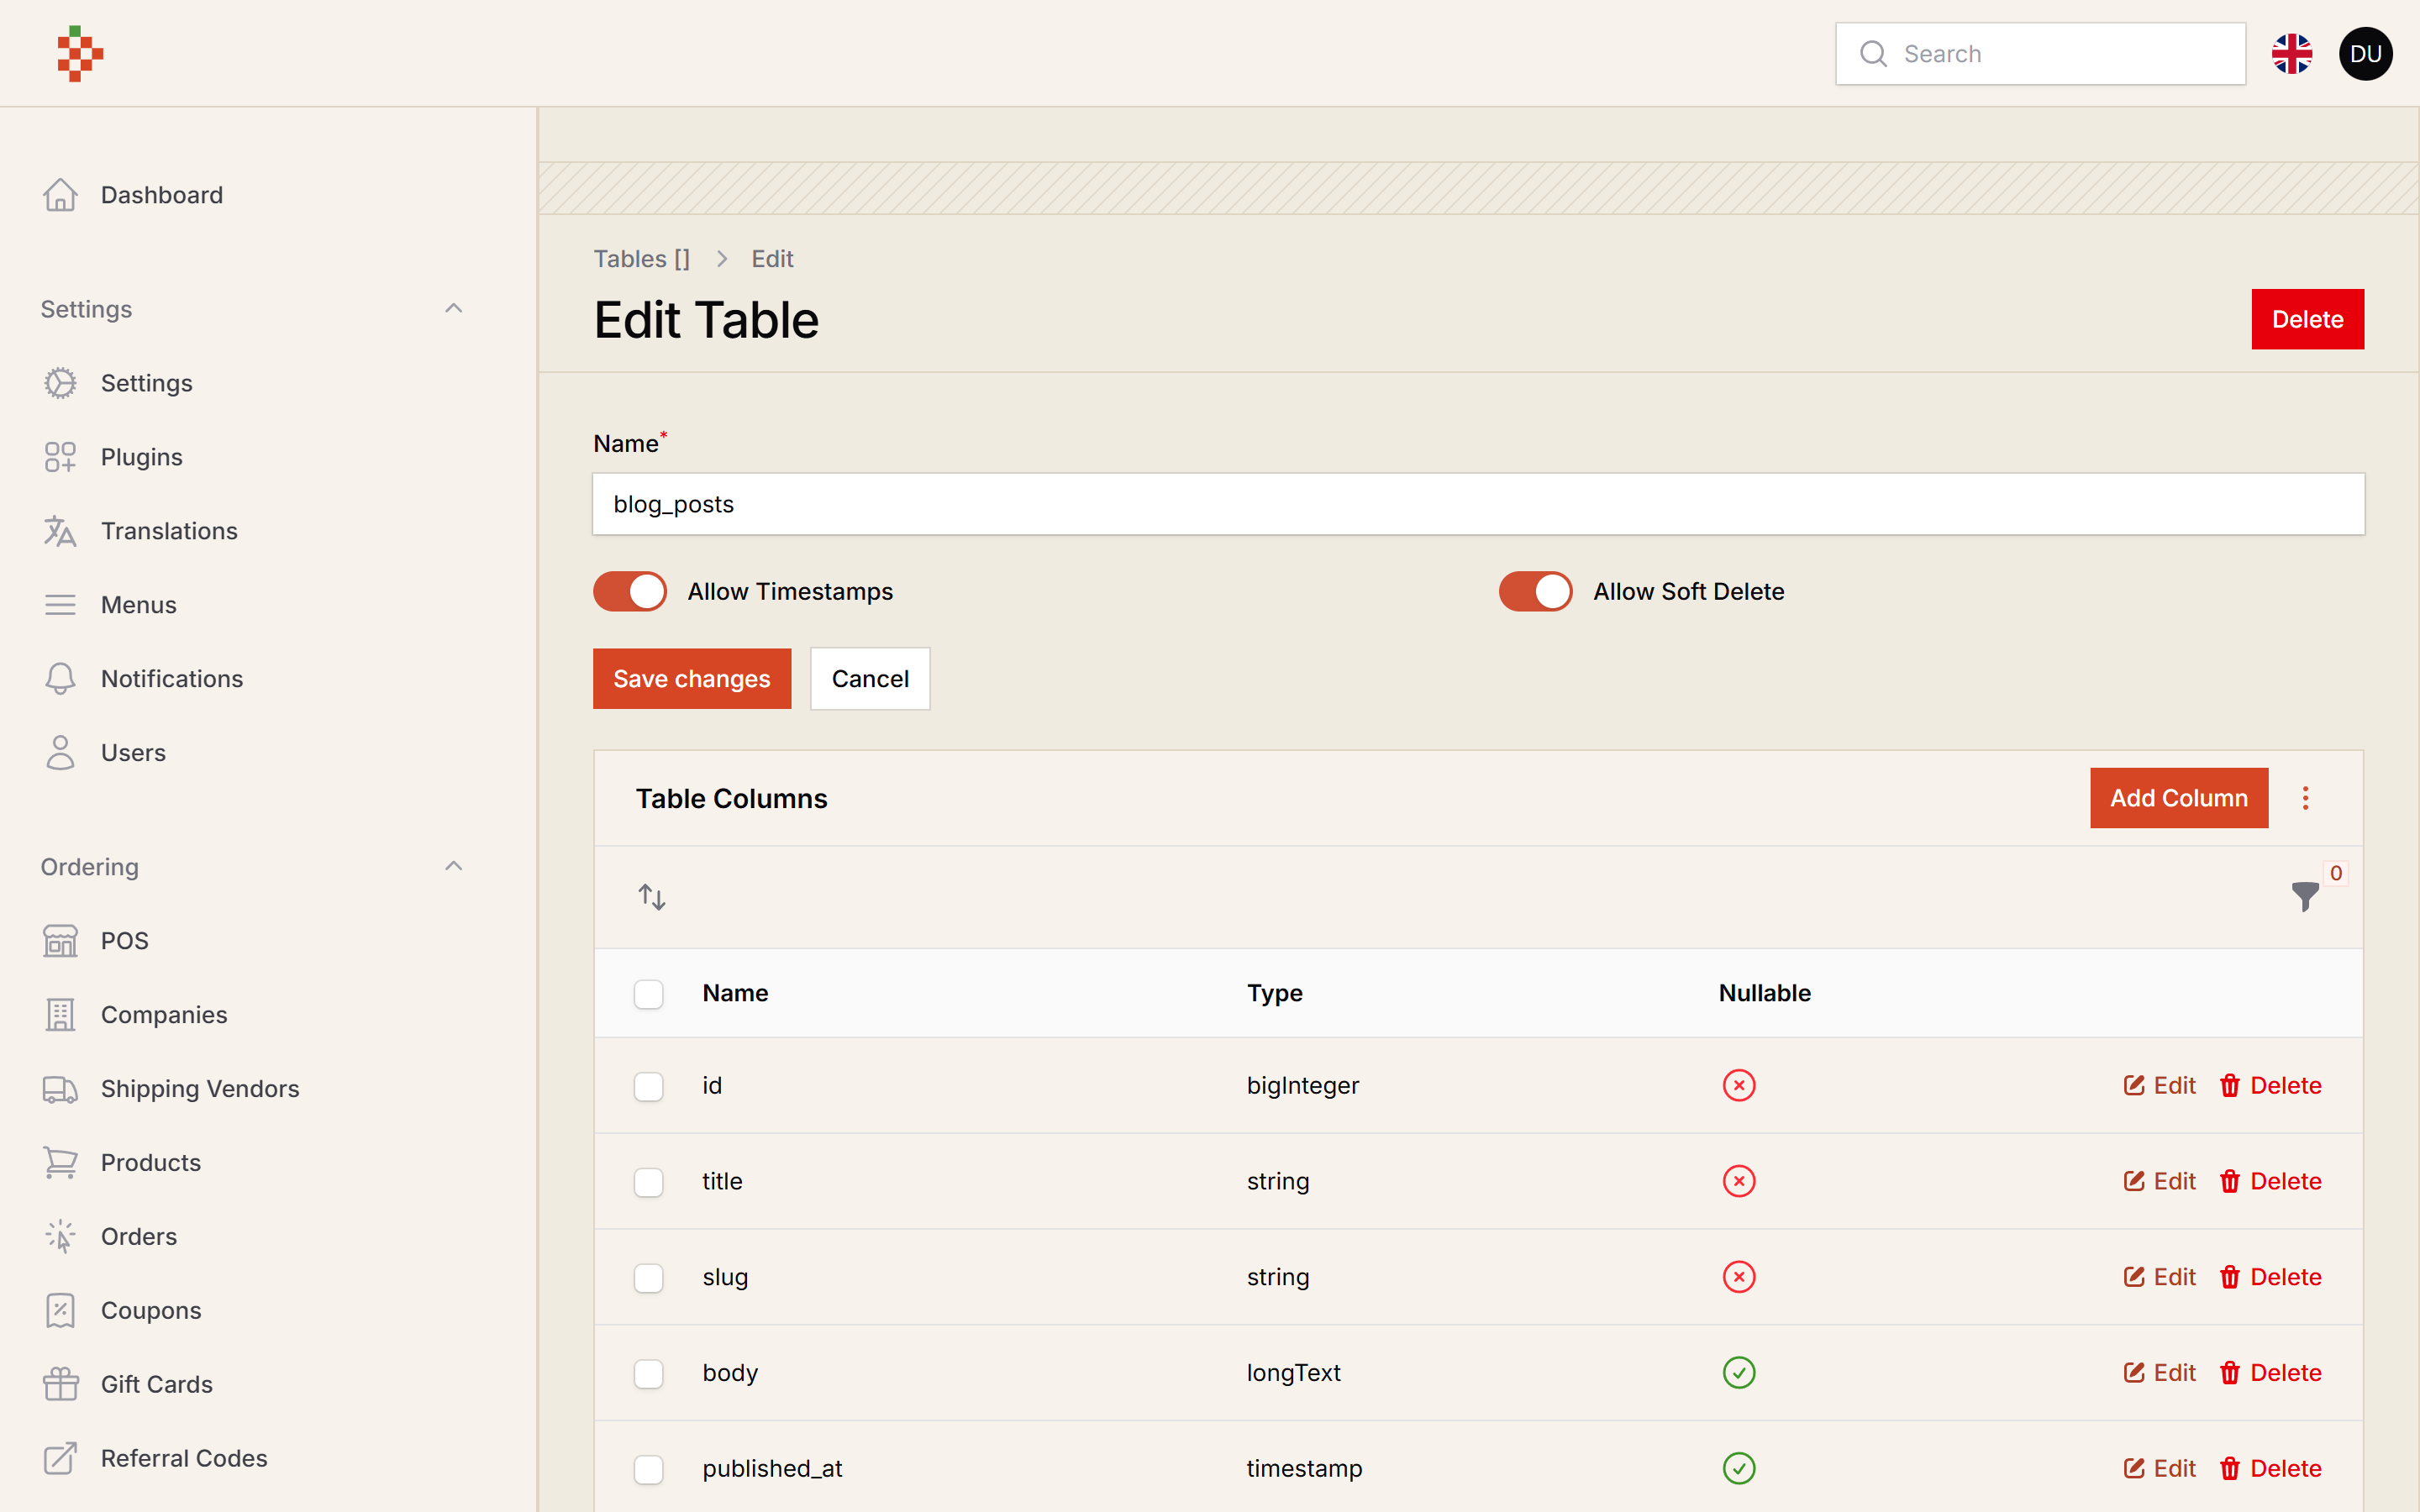This screenshot has height=1512, width=2420.
Task: Collapse the Settings sidebar section
Action: (453, 309)
